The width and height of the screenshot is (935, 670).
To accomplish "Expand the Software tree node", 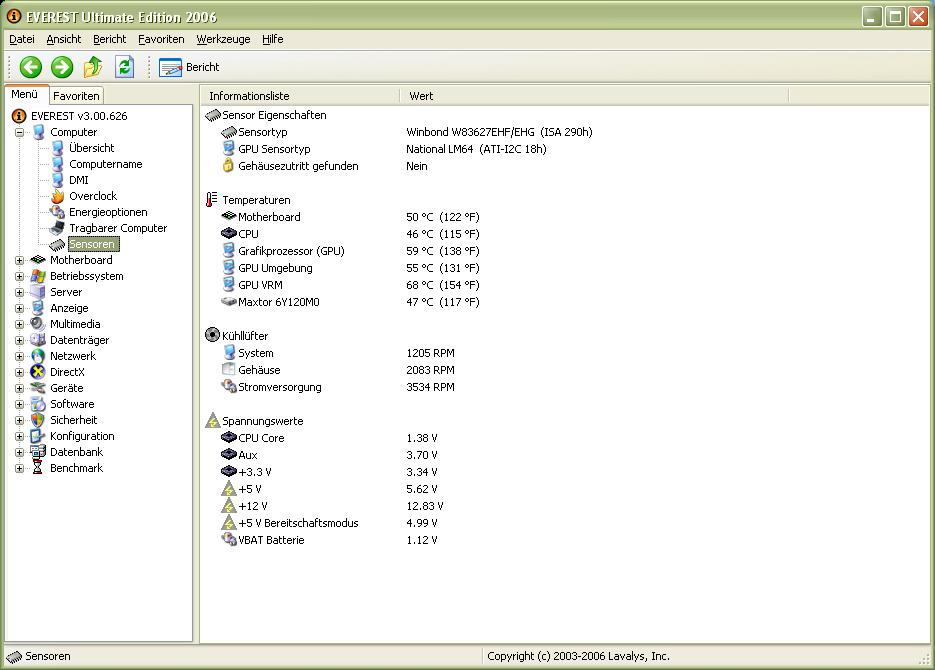I will [20, 404].
